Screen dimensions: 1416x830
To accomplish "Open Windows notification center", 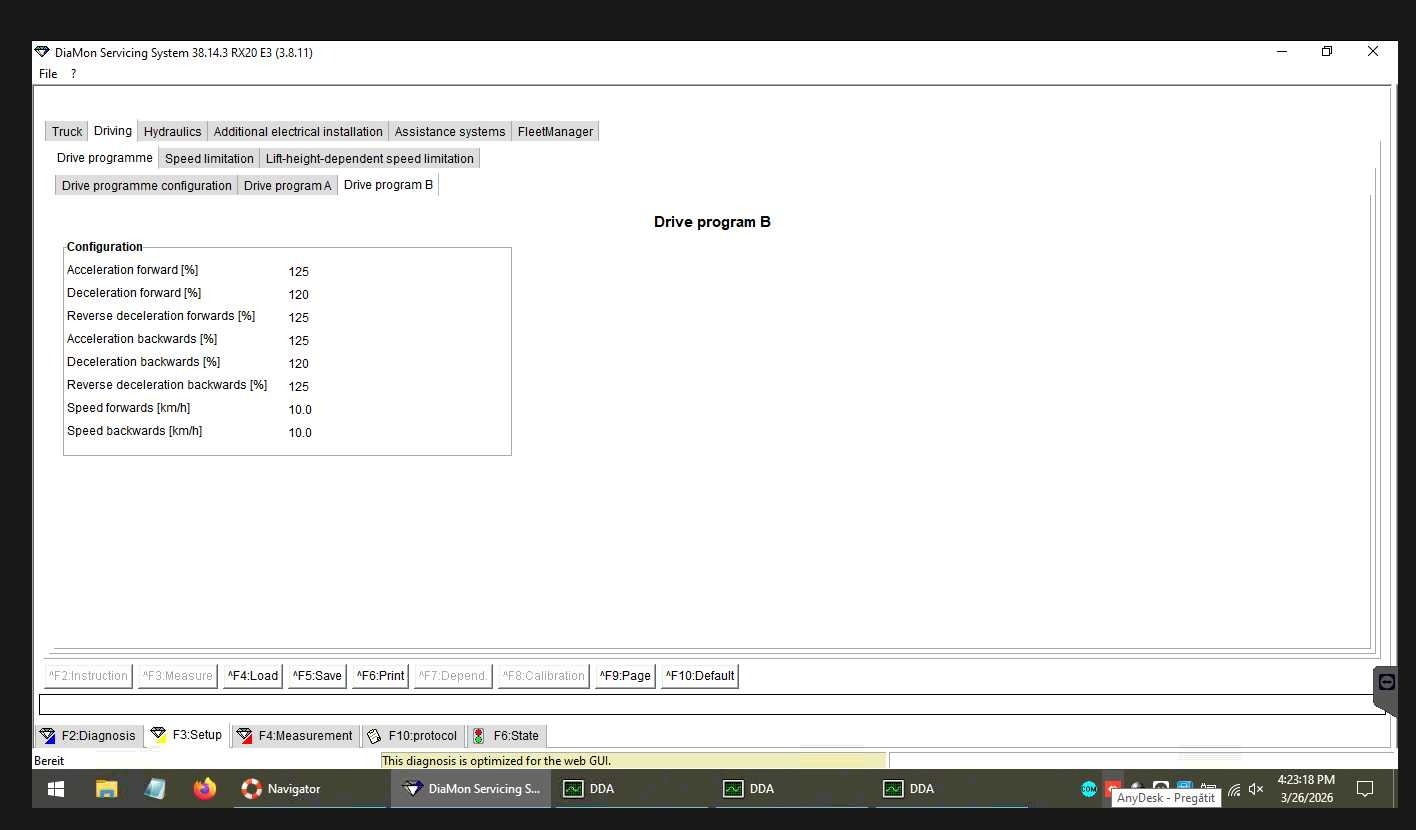I will click(x=1365, y=789).
